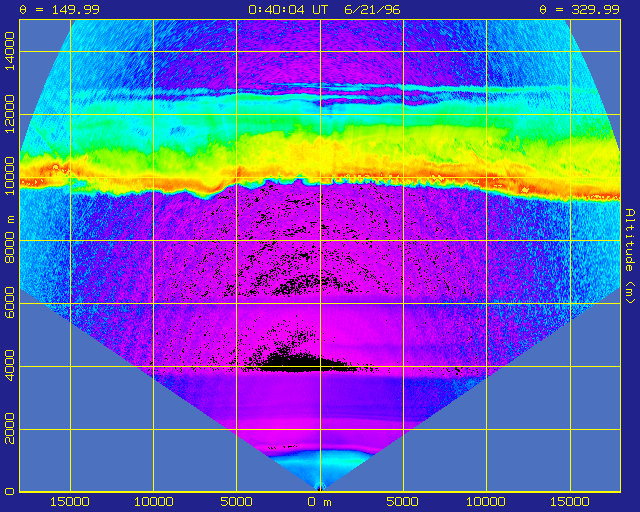The width and height of the screenshot is (640, 512).
Task: Select the "6/21/96" date text
Action: tap(372, 9)
